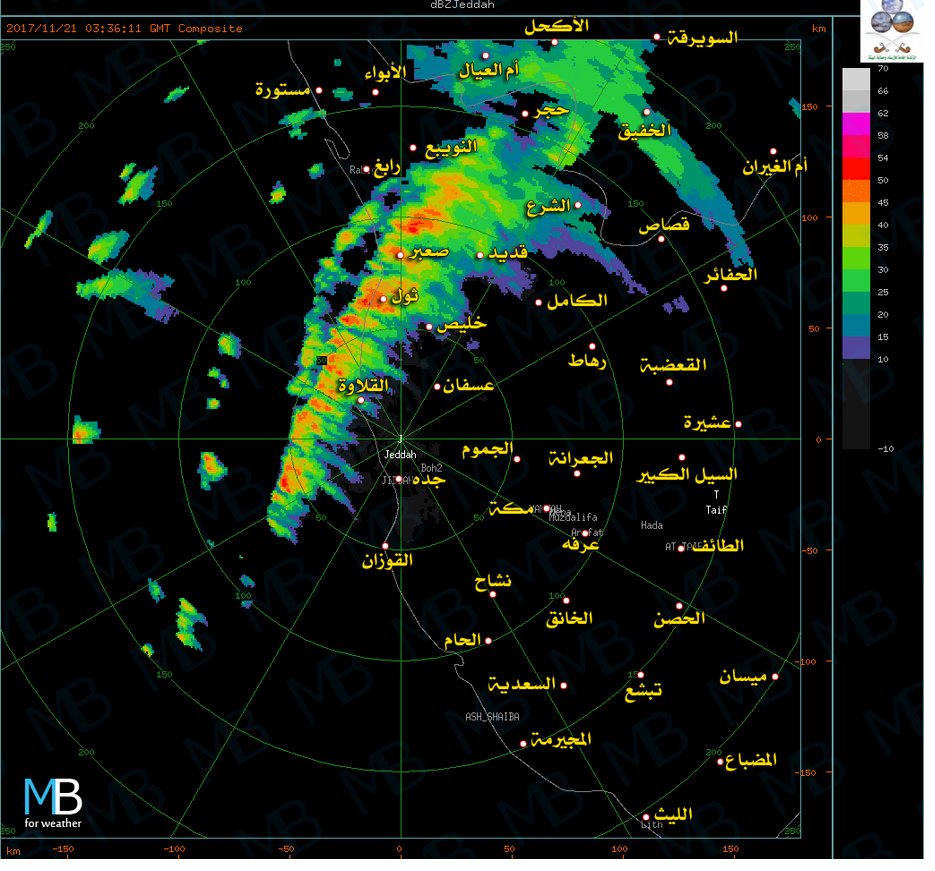Select the white 70 dBZ legend band
This screenshot has width=935, height=871.
[x=856, y=79]
